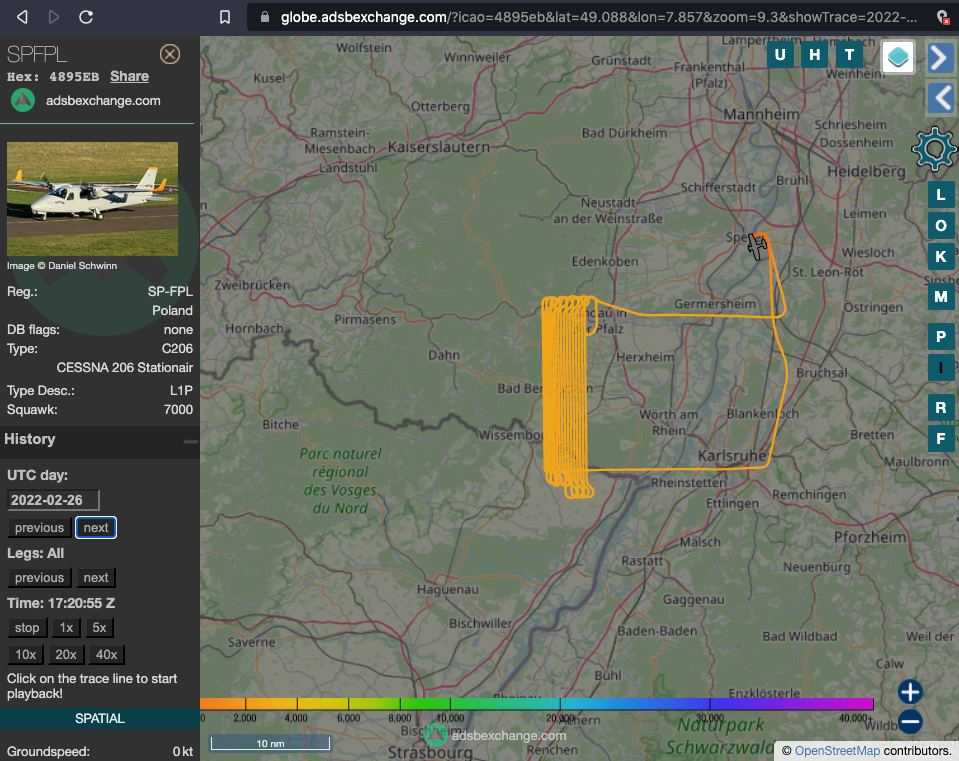This screenshot has height=761, width=959.
Task: Click the bookmark icon in address bar
Action: coord(225,17)
